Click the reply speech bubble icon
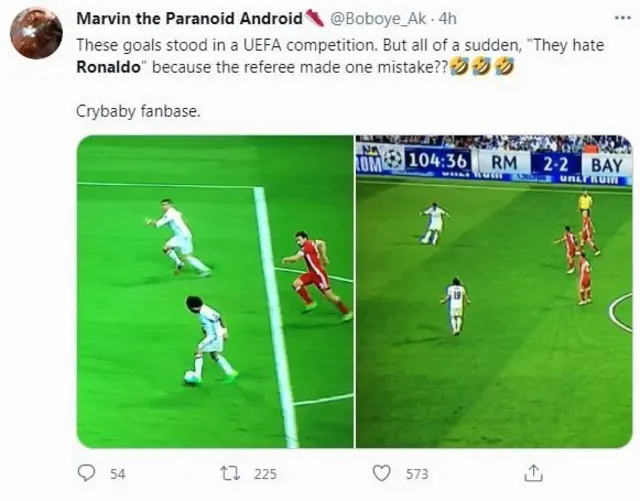The width and height of the screenshot is (640, 501). tap(86, 473)
